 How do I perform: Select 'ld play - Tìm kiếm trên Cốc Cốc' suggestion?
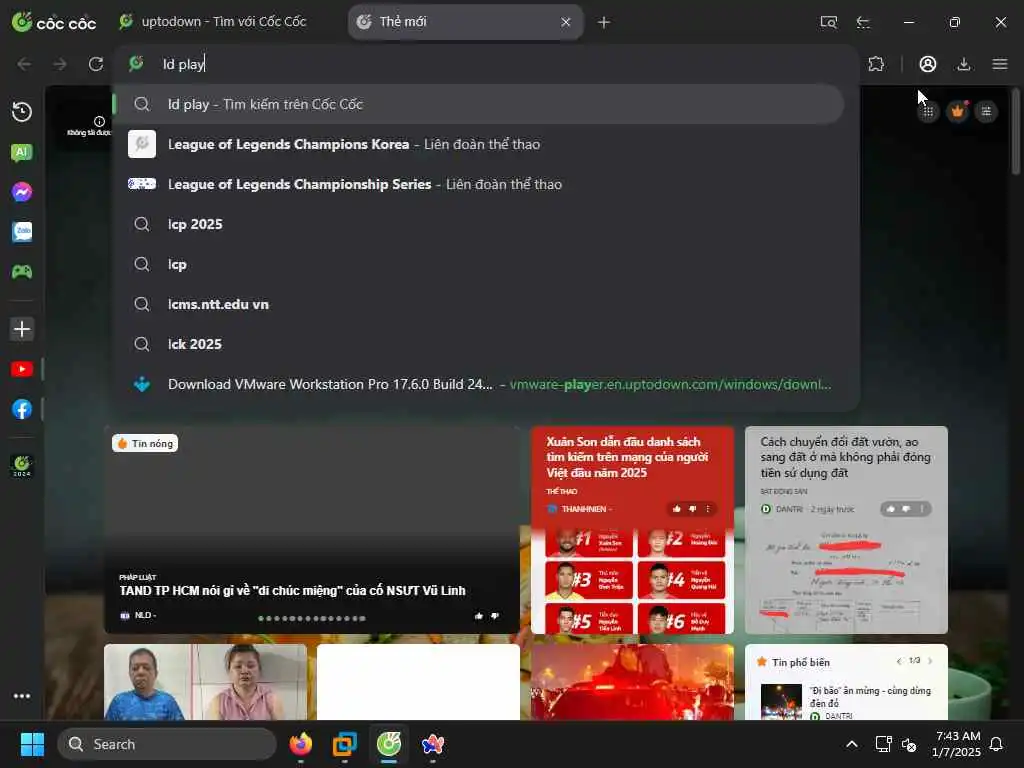coord(479,104)
